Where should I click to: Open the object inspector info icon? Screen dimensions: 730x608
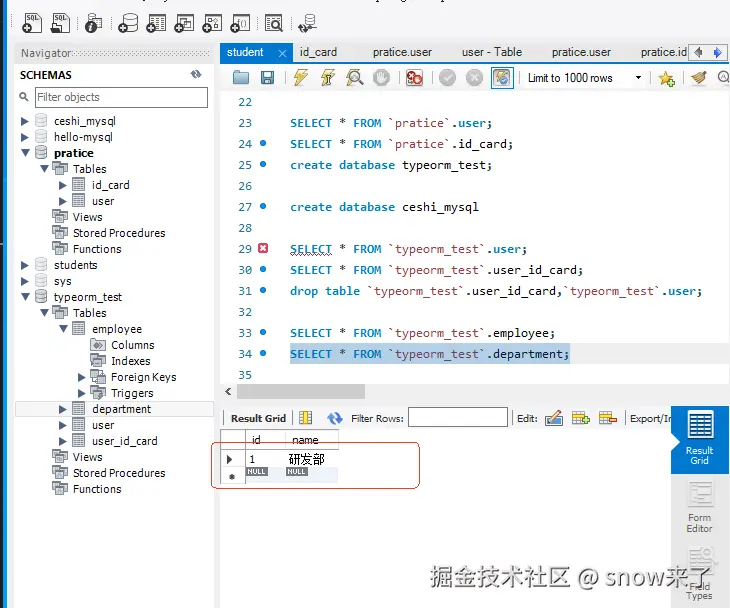tap(93, 23)
